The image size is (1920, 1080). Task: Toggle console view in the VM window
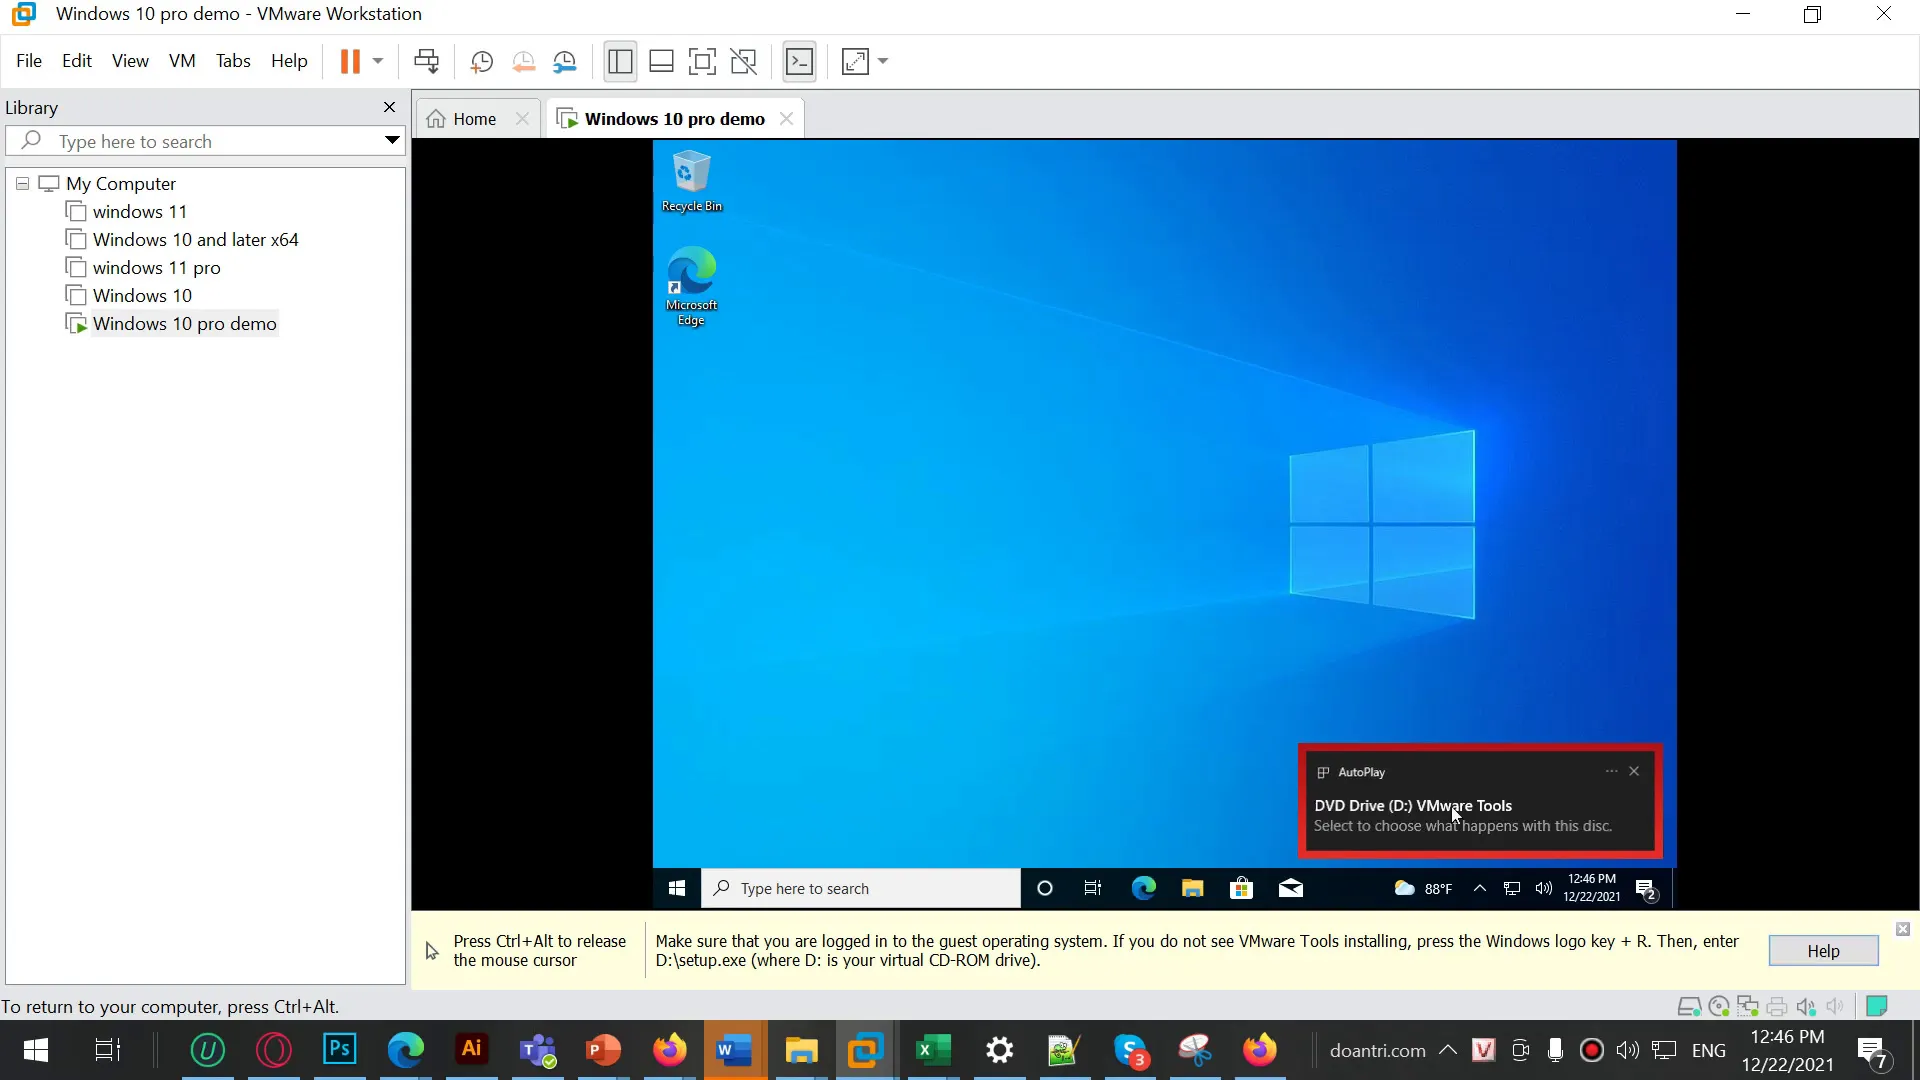[800, 61]
